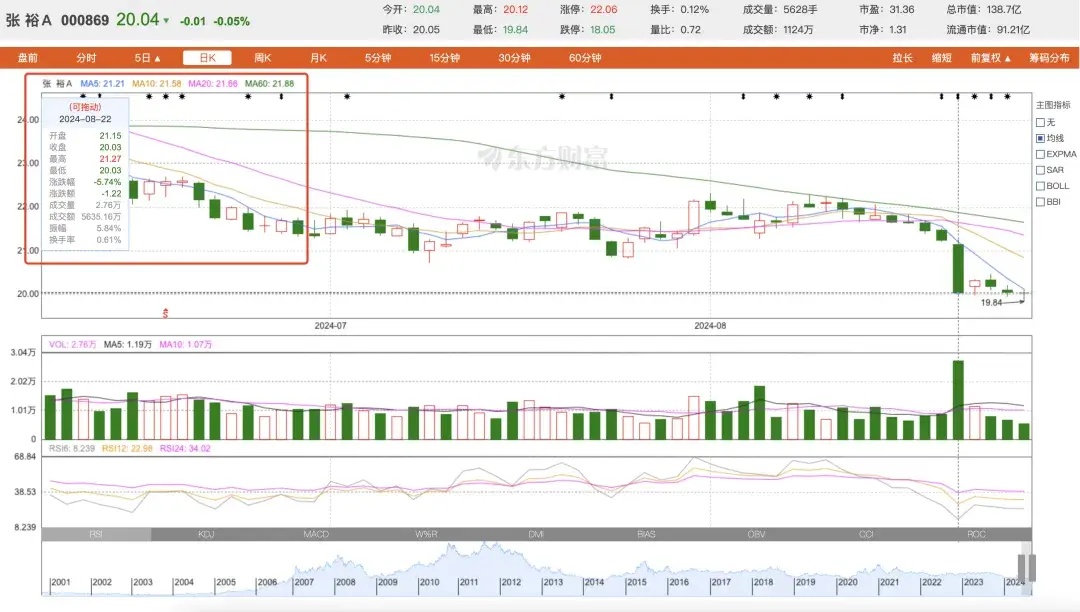Enable the SAR main indicator
1080x612 pixels.
[x=1041, y=170]
